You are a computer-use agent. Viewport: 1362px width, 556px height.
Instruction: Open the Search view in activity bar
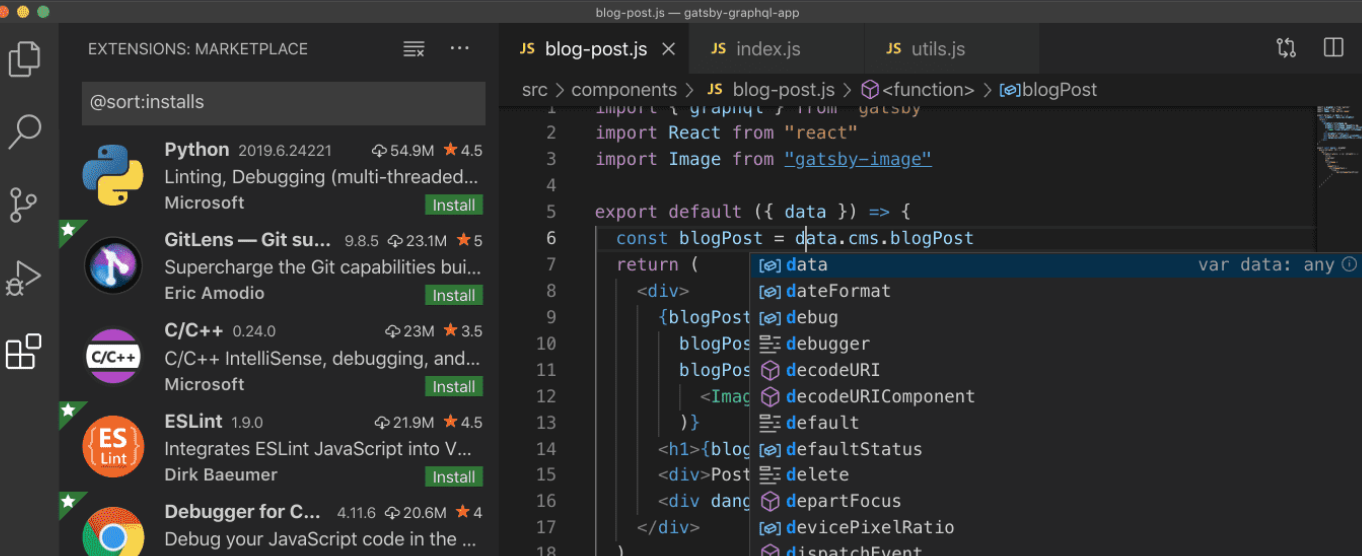click(x=25, y=131)
